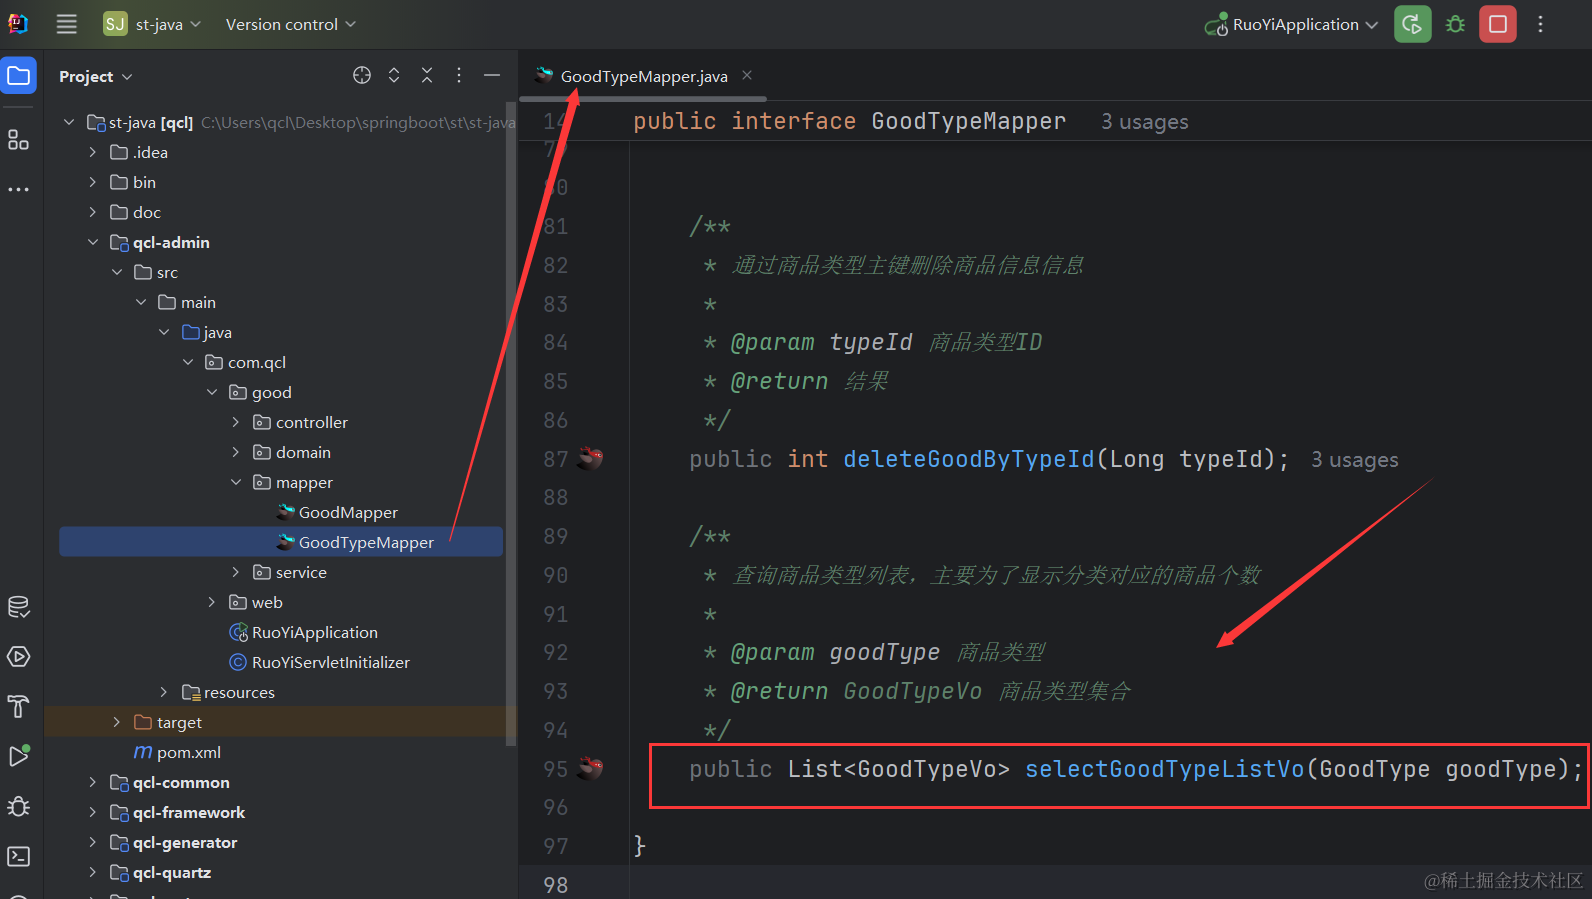Click the Rerun RuoYiApplication green button
Image resolution: width=1592 pixels, height=899 pixels.
click(x=1412, y=24)
